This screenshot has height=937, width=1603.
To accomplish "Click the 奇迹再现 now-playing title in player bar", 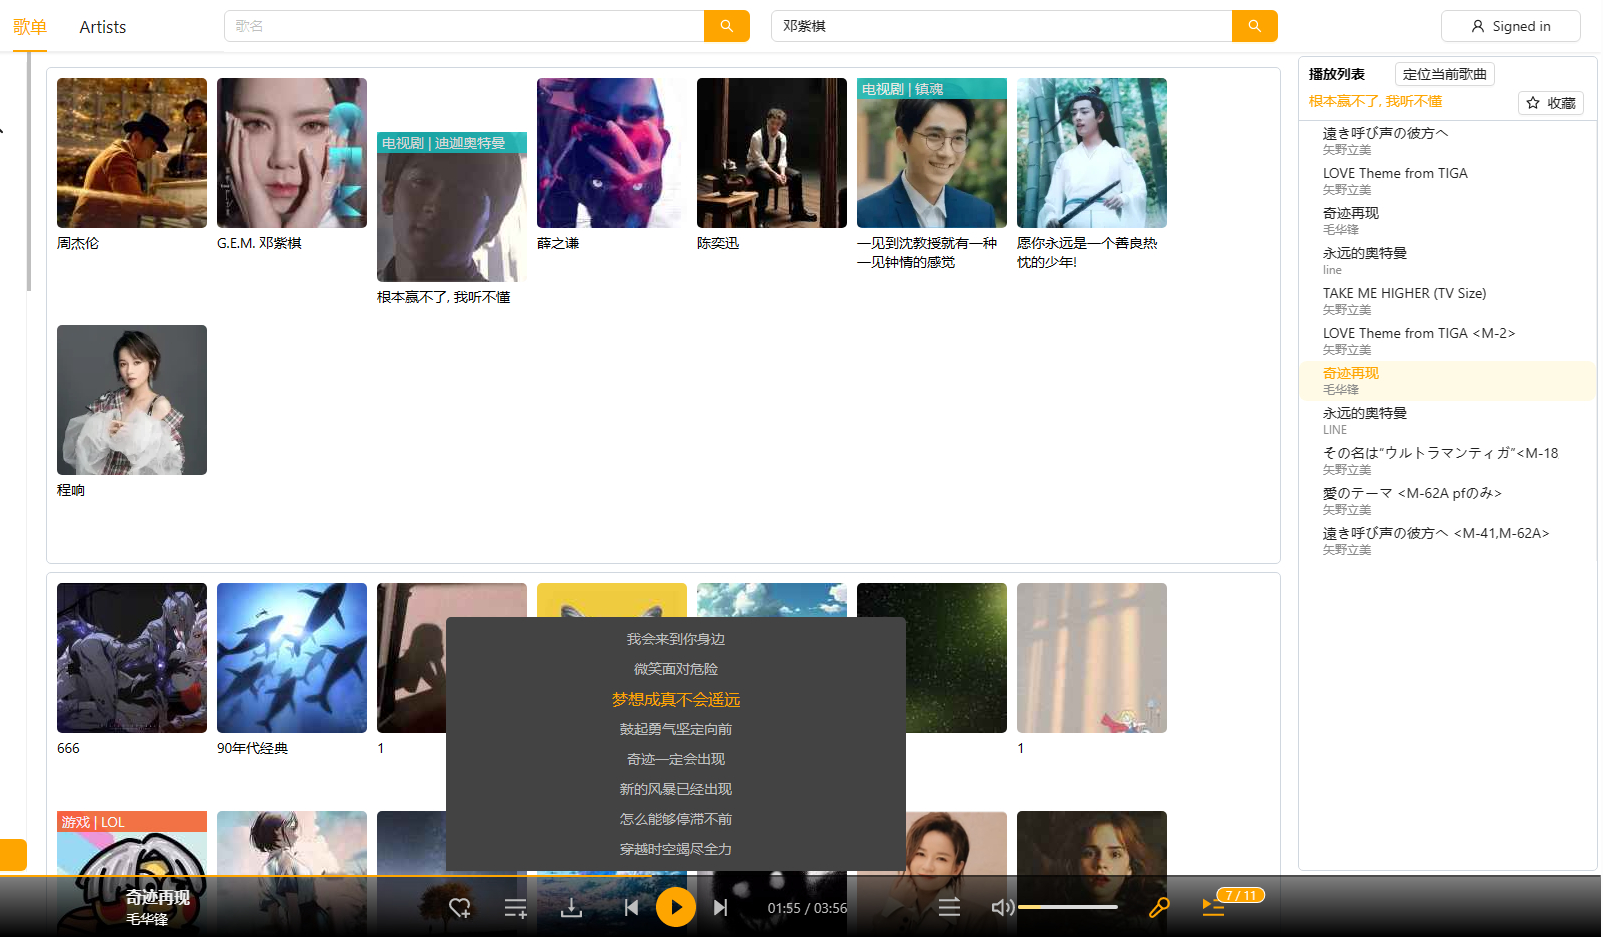I will click(158, 898).
